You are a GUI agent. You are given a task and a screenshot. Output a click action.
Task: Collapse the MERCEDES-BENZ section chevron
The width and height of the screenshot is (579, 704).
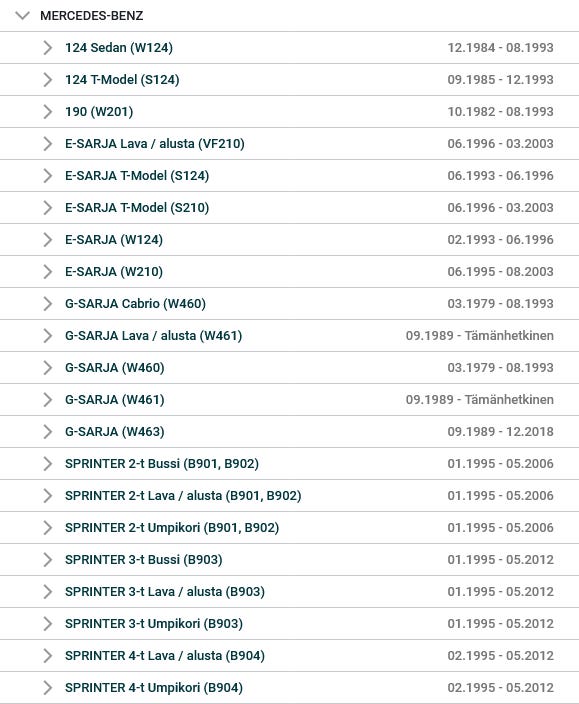pyautogui.click(x=22, y=16)
